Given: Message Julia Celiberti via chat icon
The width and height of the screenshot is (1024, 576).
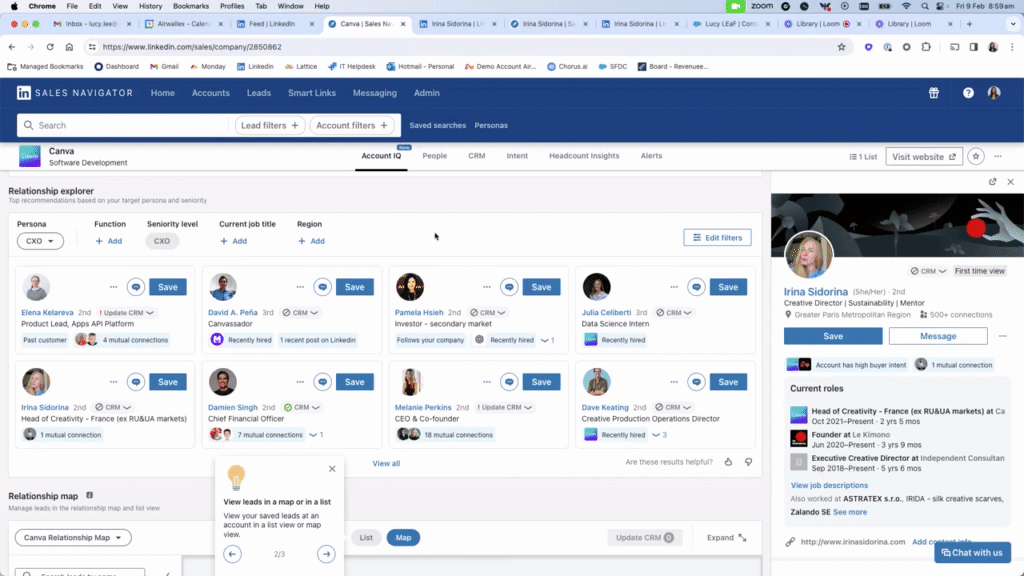Looking at the screenshot, I should click(x=696, y=287).
